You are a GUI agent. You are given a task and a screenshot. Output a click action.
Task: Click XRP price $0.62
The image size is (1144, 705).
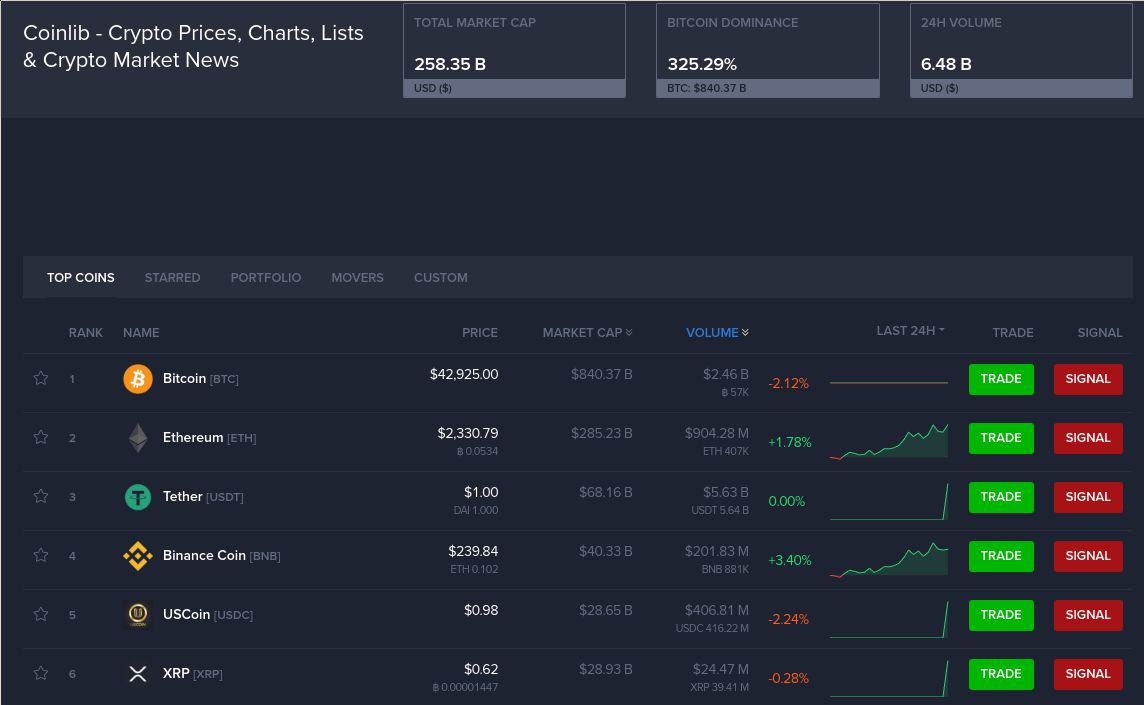tap(482, 669)
